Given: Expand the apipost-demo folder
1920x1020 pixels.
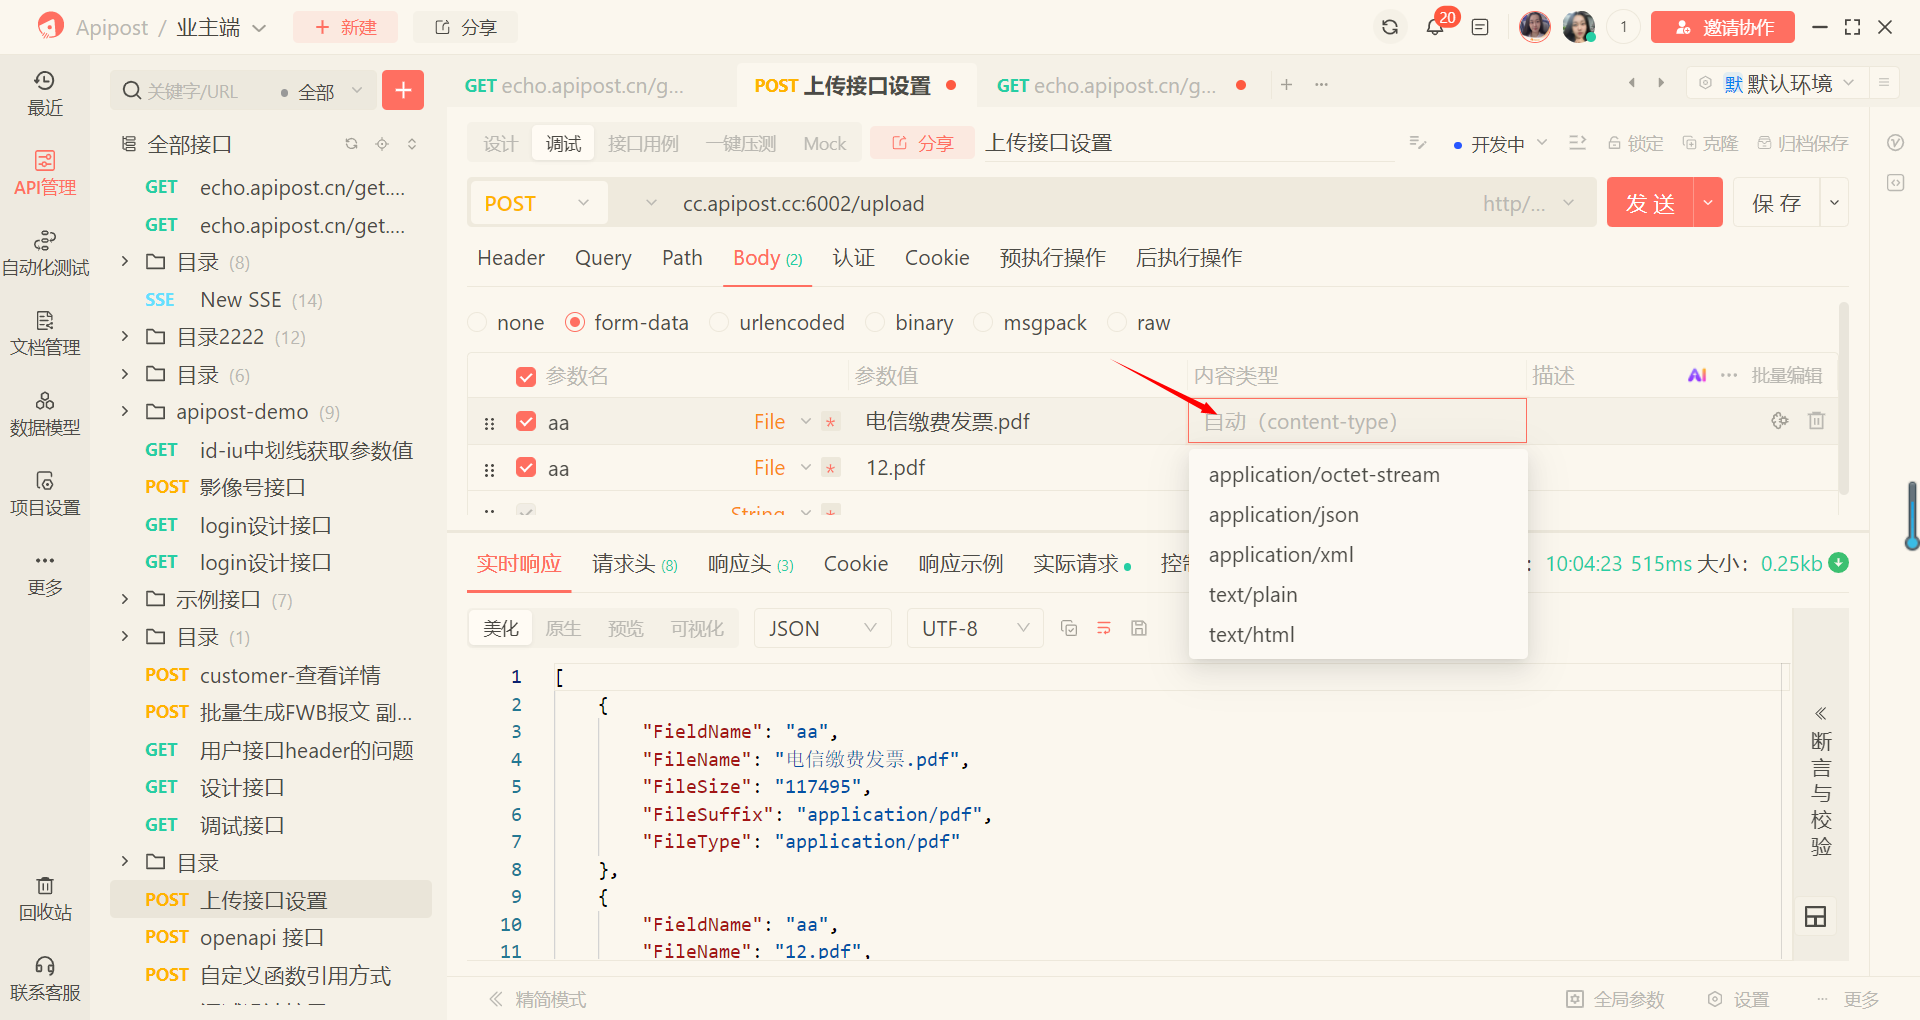Looking at the screenshot, I should tap(125, 411).
